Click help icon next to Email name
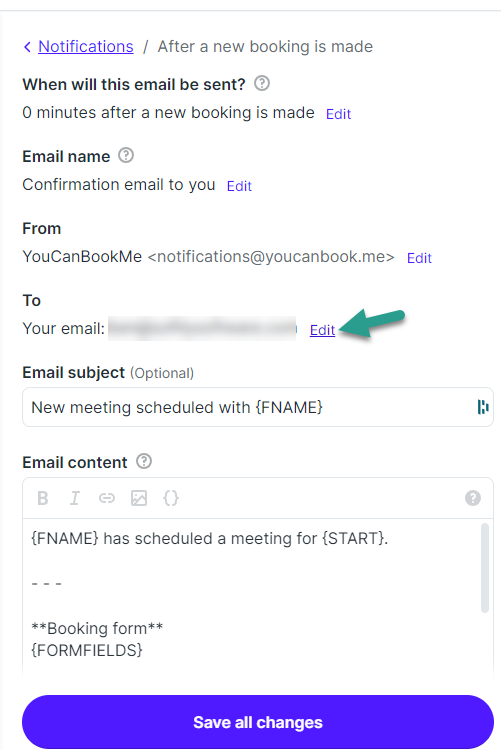501x750 pixels. (x=126, y=155)
